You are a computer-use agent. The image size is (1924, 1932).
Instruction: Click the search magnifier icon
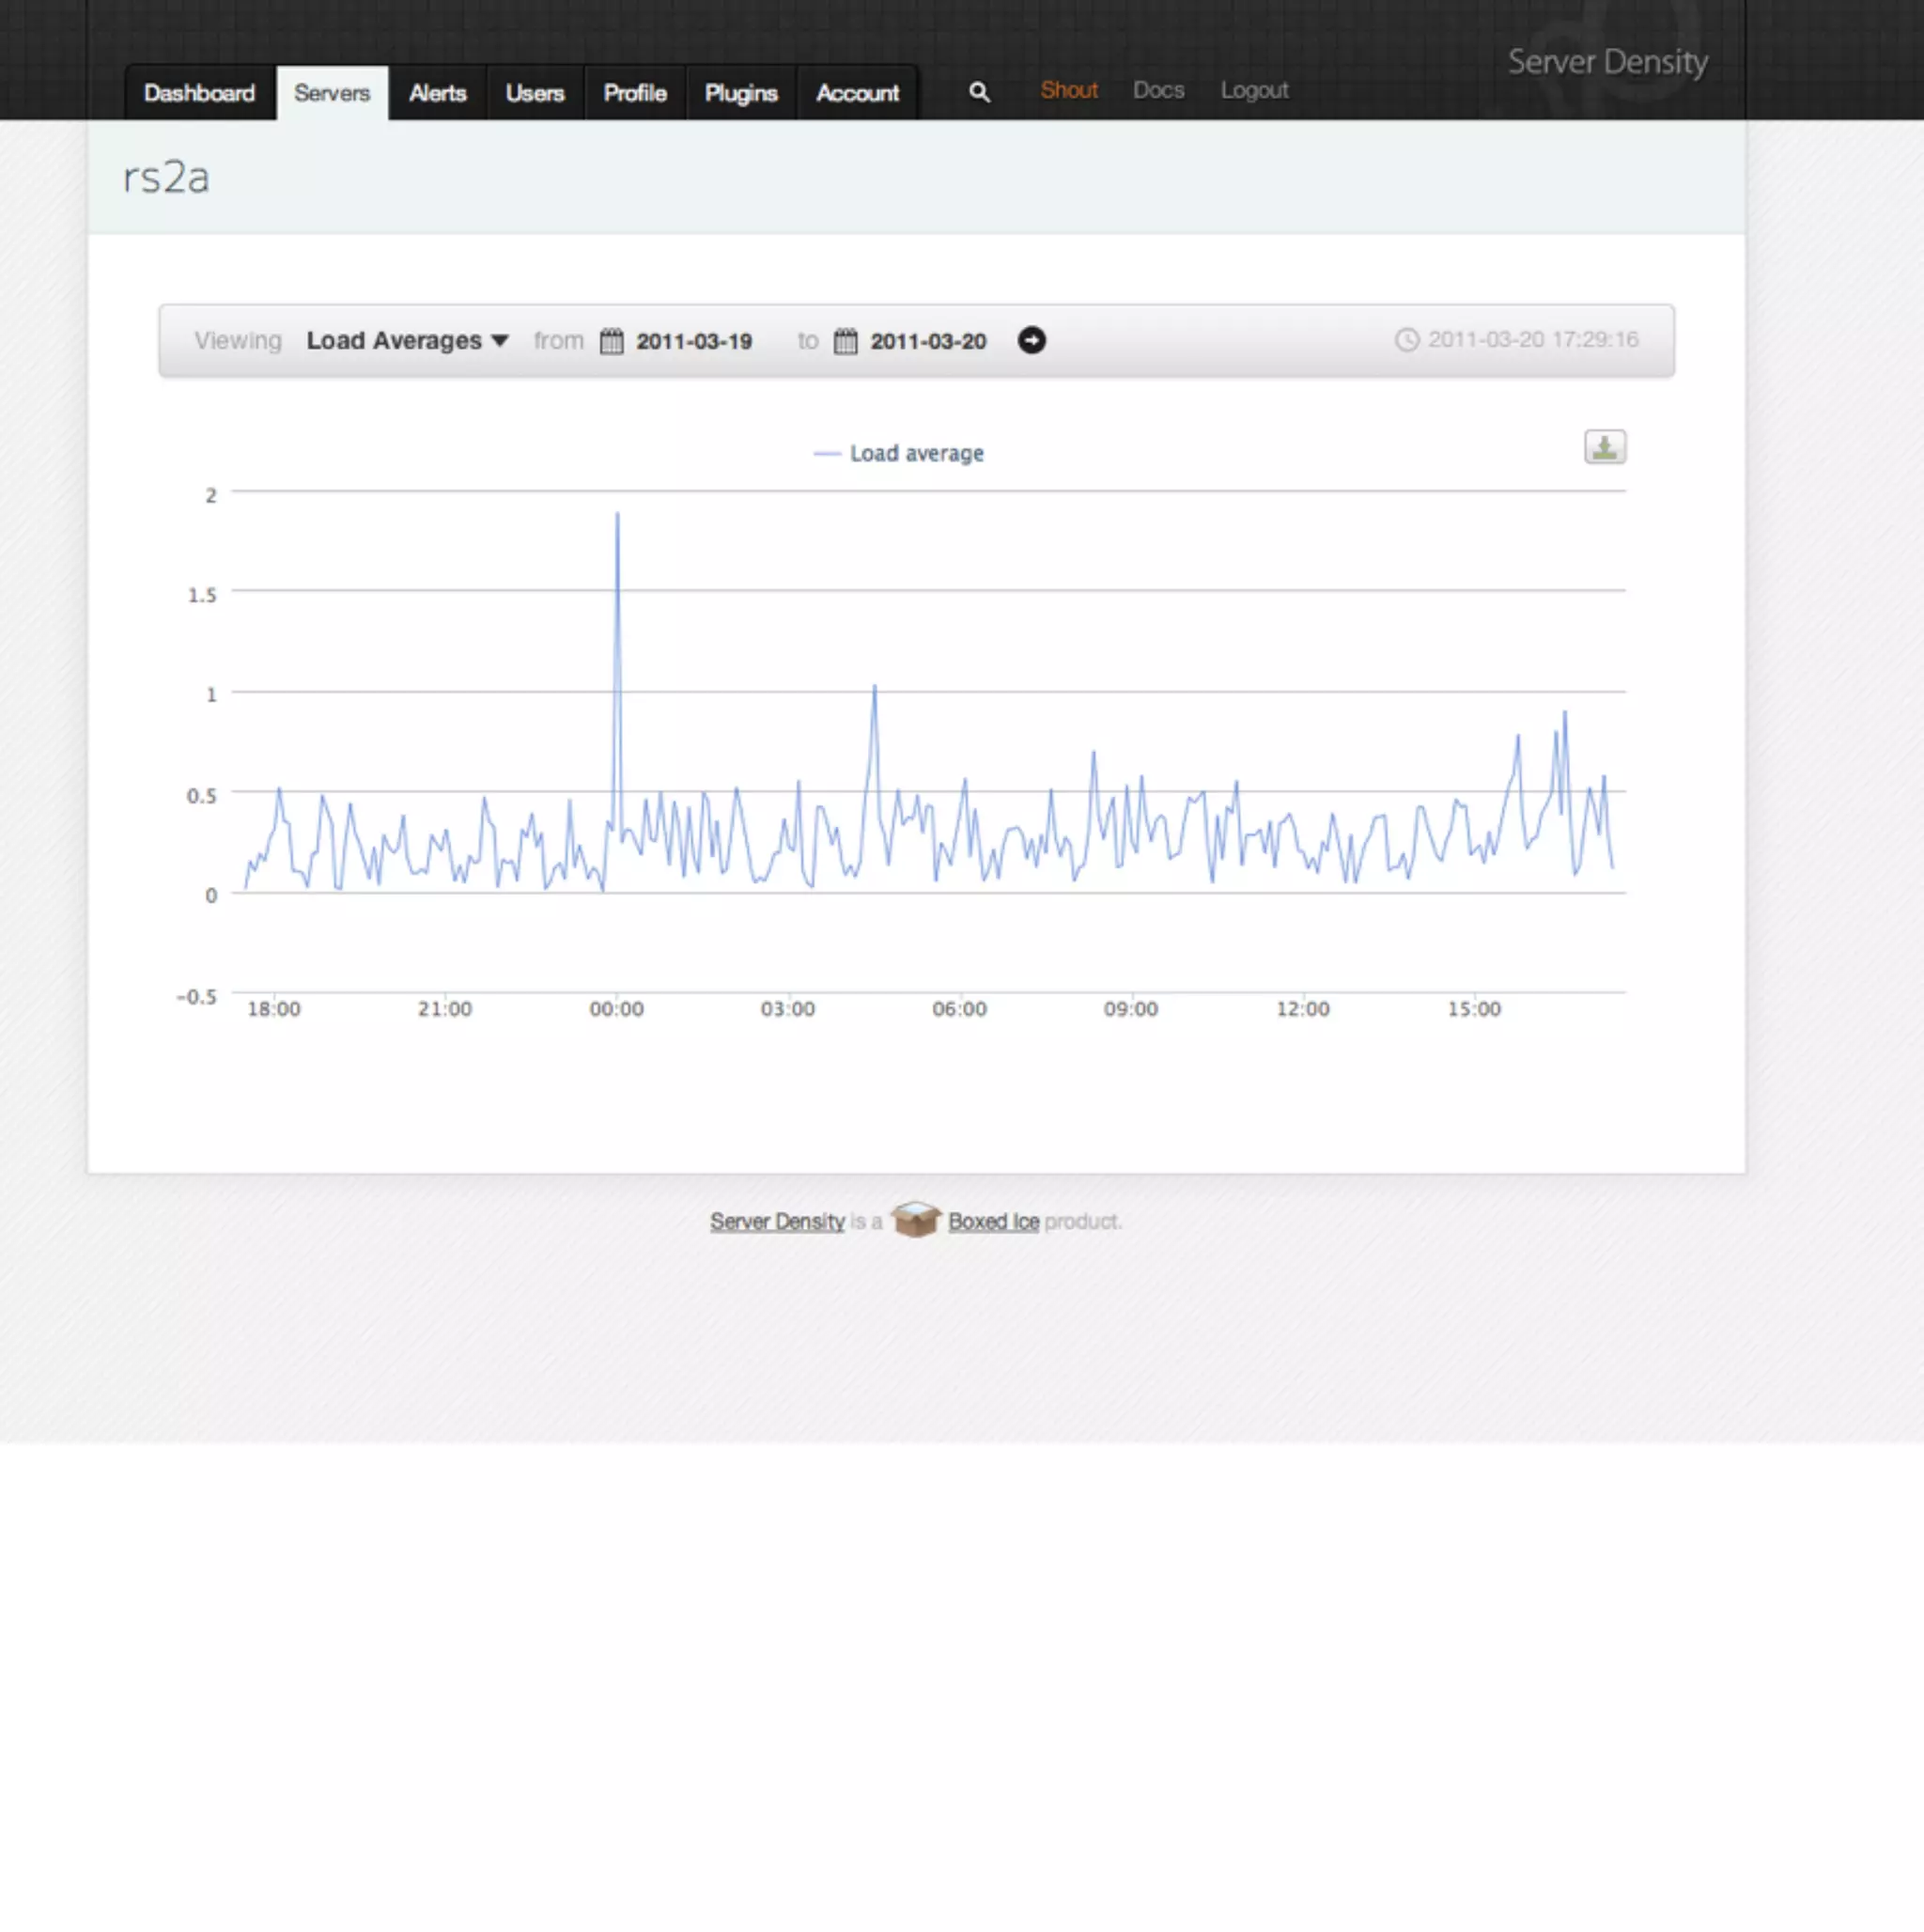979,92
